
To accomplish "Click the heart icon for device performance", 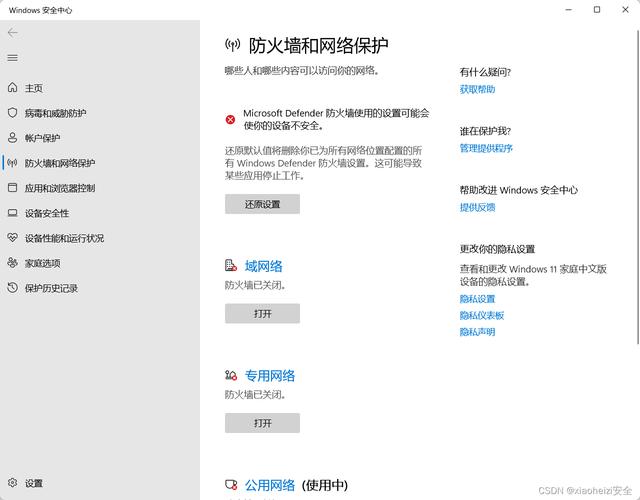I will (x=13, y=238).
